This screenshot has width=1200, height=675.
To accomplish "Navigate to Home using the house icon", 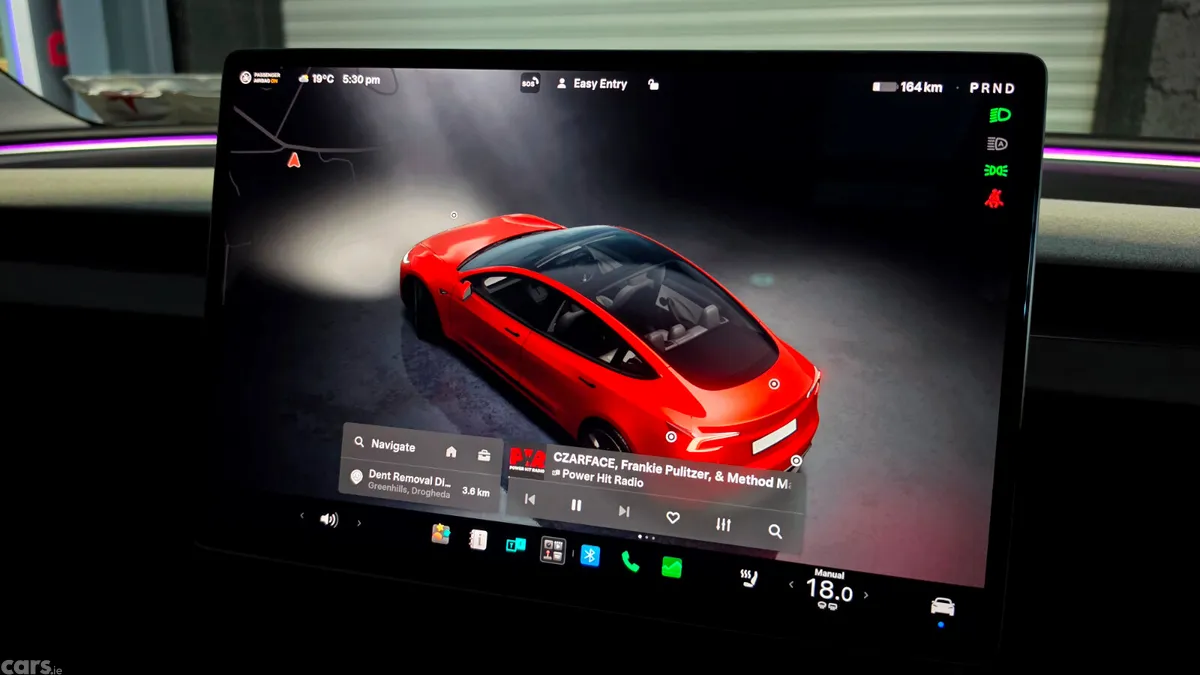I will click(x=451, y=452).
